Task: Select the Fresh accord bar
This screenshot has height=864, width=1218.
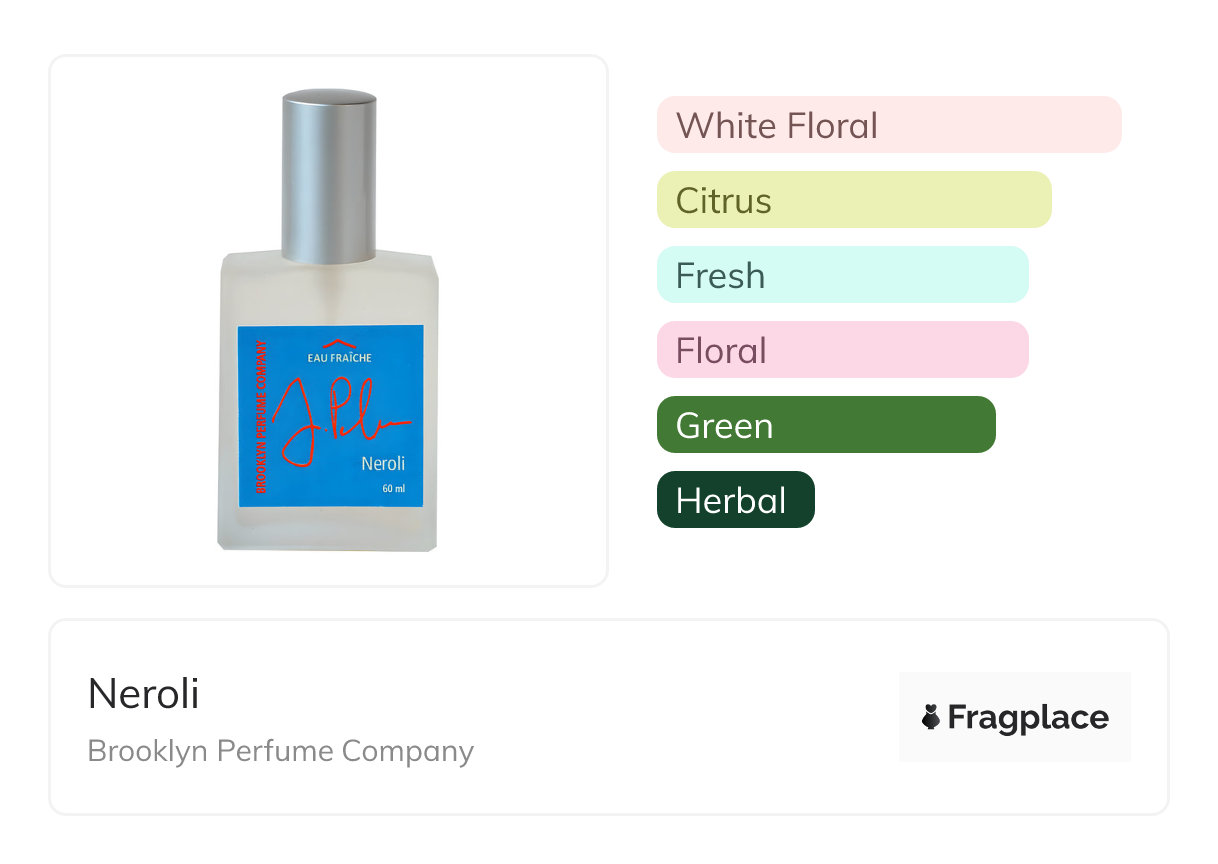Action: pos(842,275)
